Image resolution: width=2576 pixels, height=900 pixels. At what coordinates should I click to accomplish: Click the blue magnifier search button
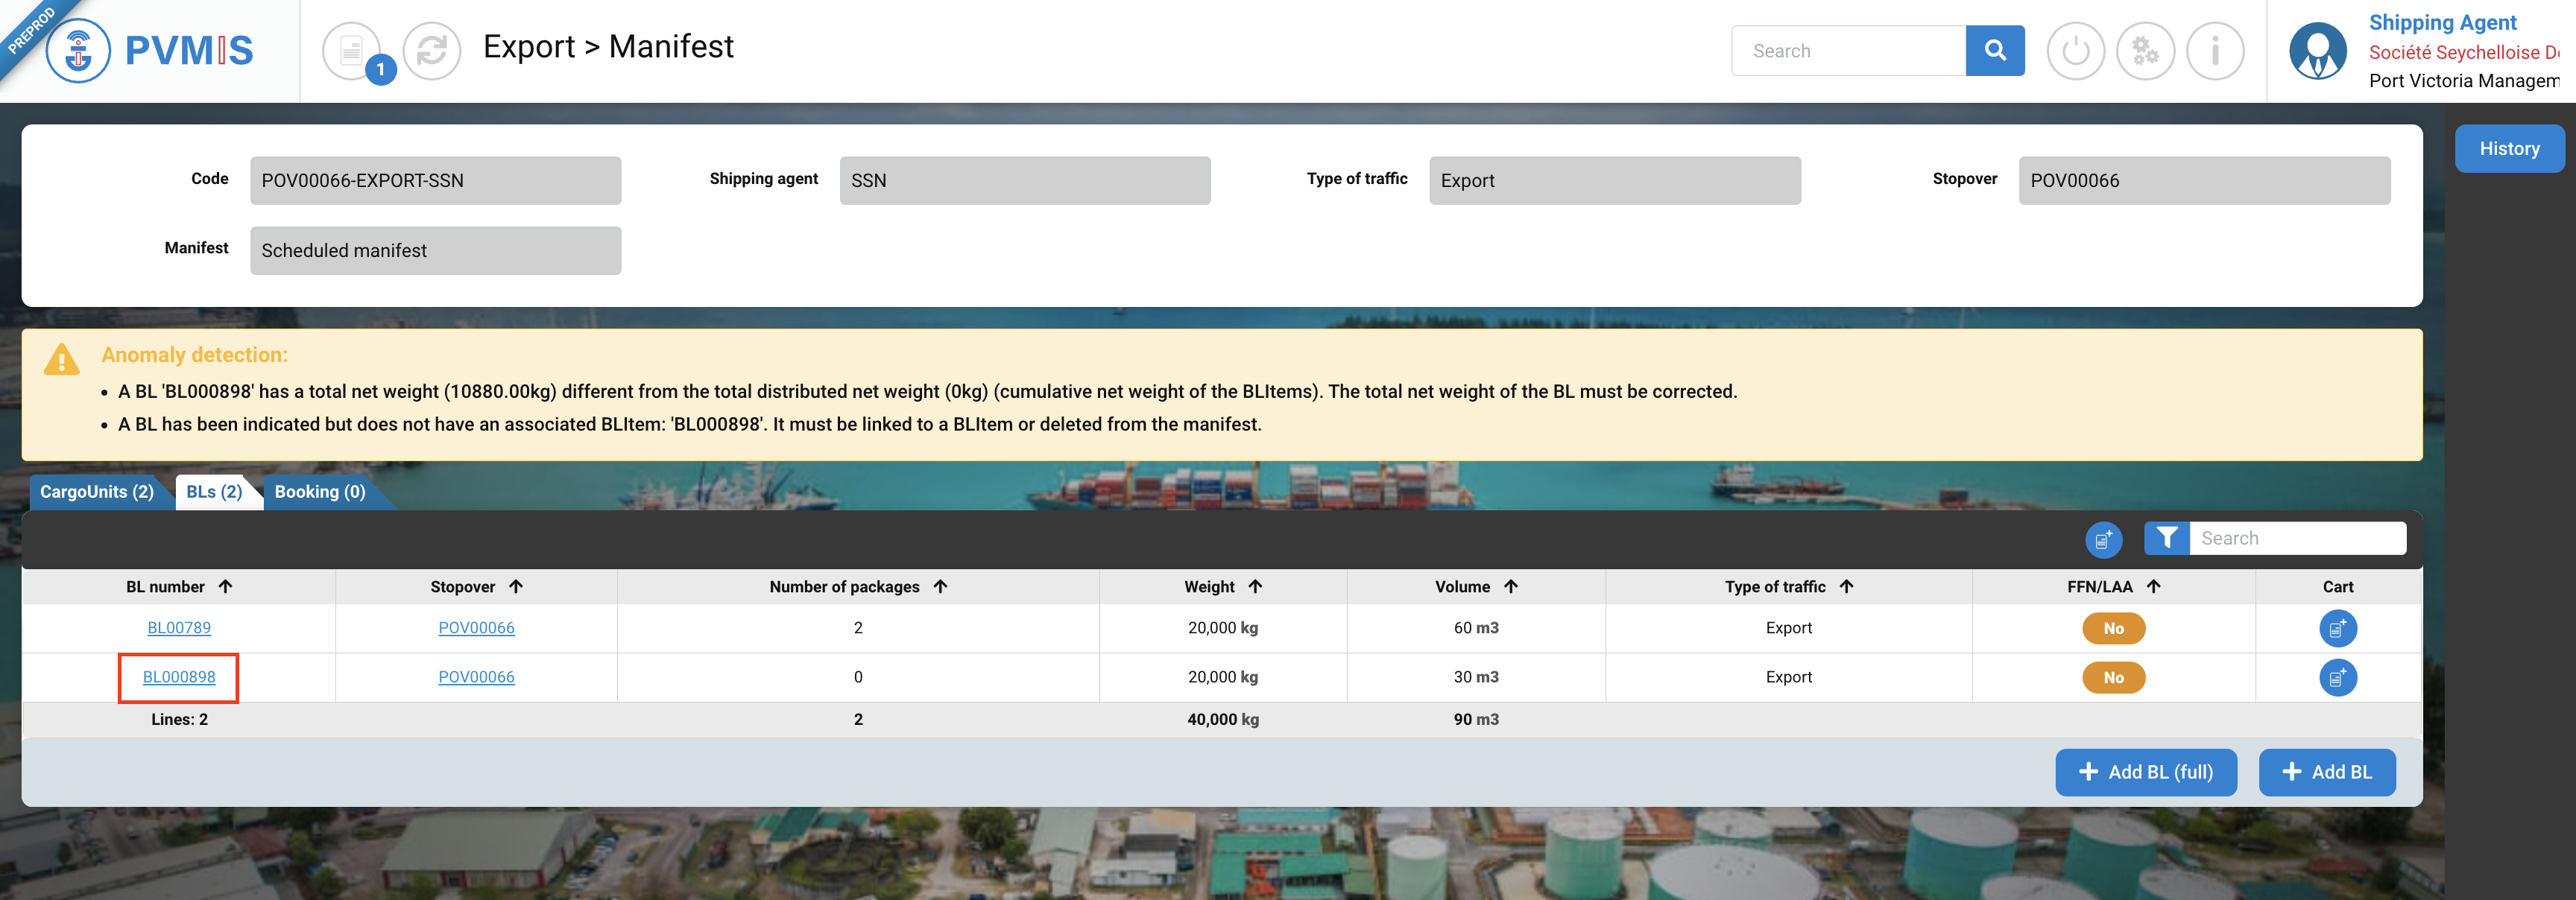point(1994,50)
